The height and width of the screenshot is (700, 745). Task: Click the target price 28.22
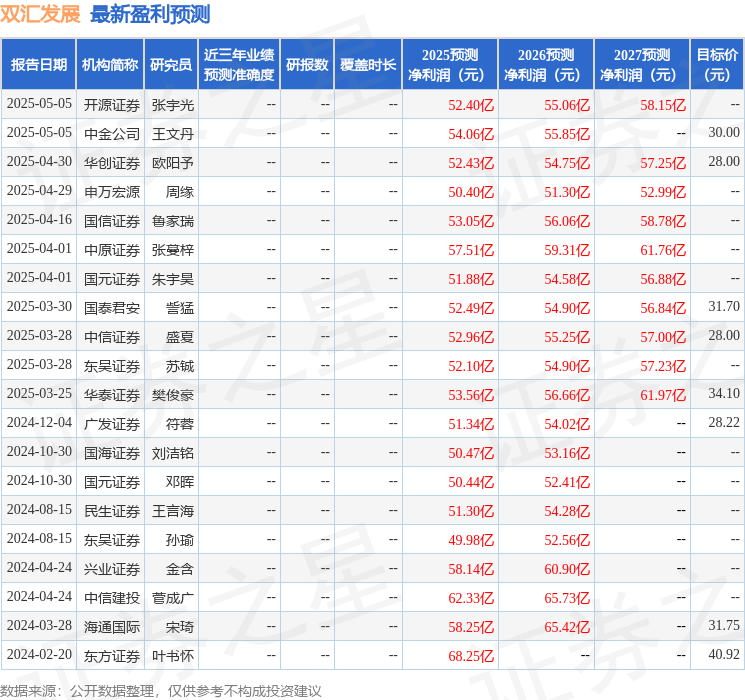tap(724, 422)
